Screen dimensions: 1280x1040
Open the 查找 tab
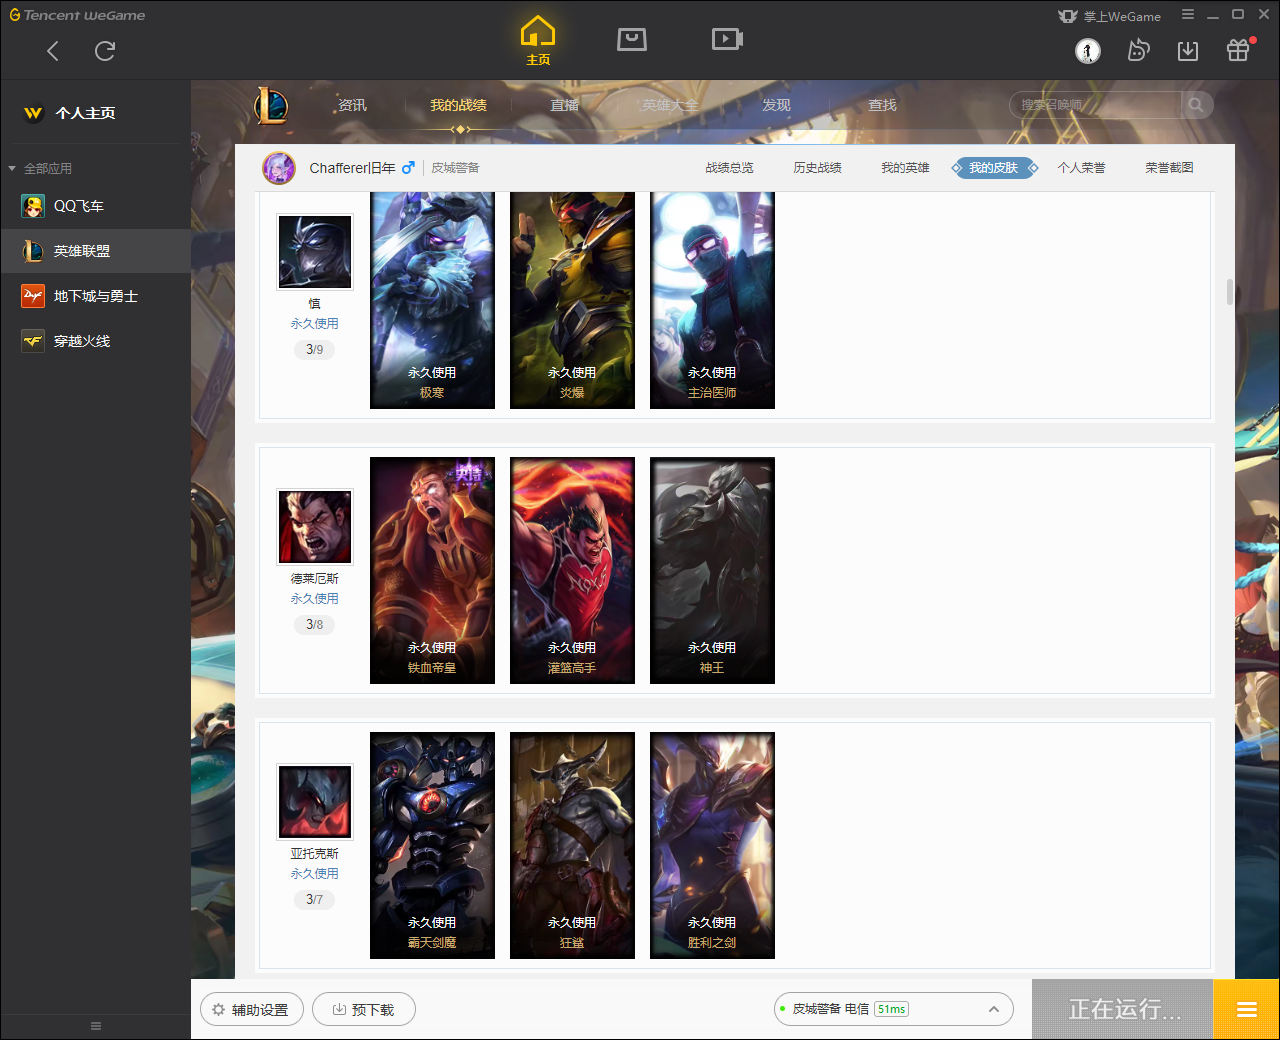882,105
